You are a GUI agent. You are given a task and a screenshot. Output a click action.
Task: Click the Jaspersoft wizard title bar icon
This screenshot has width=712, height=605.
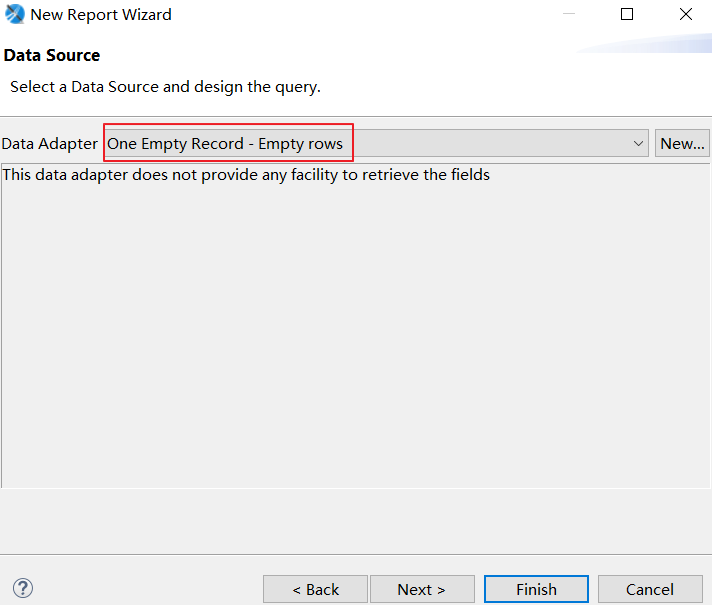tap(15, 14)
